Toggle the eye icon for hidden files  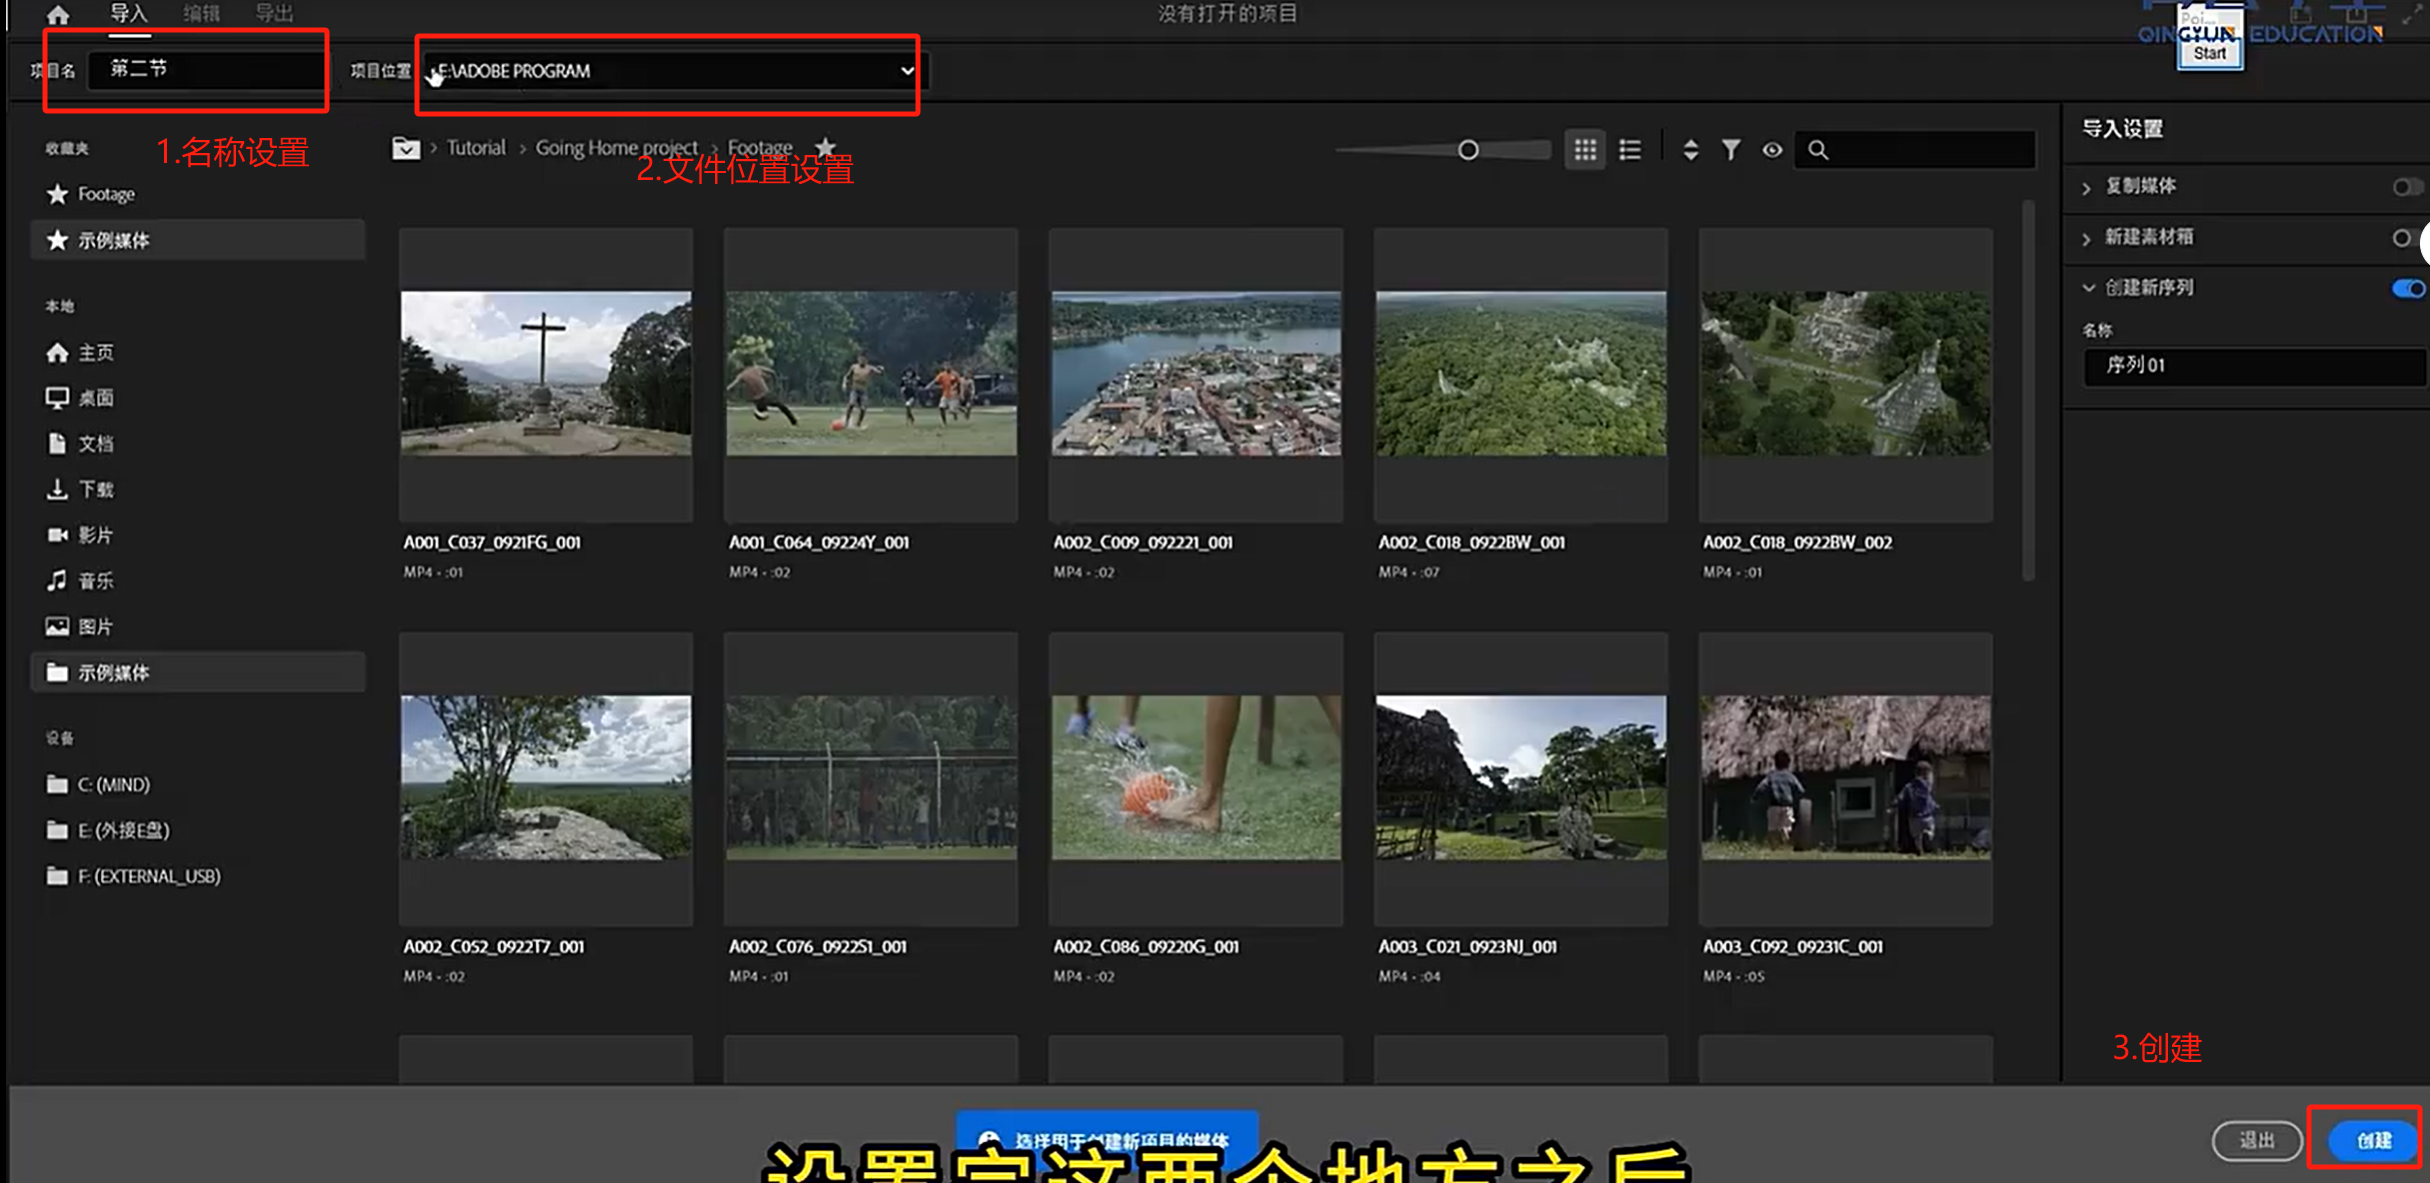pos(1772,150)
